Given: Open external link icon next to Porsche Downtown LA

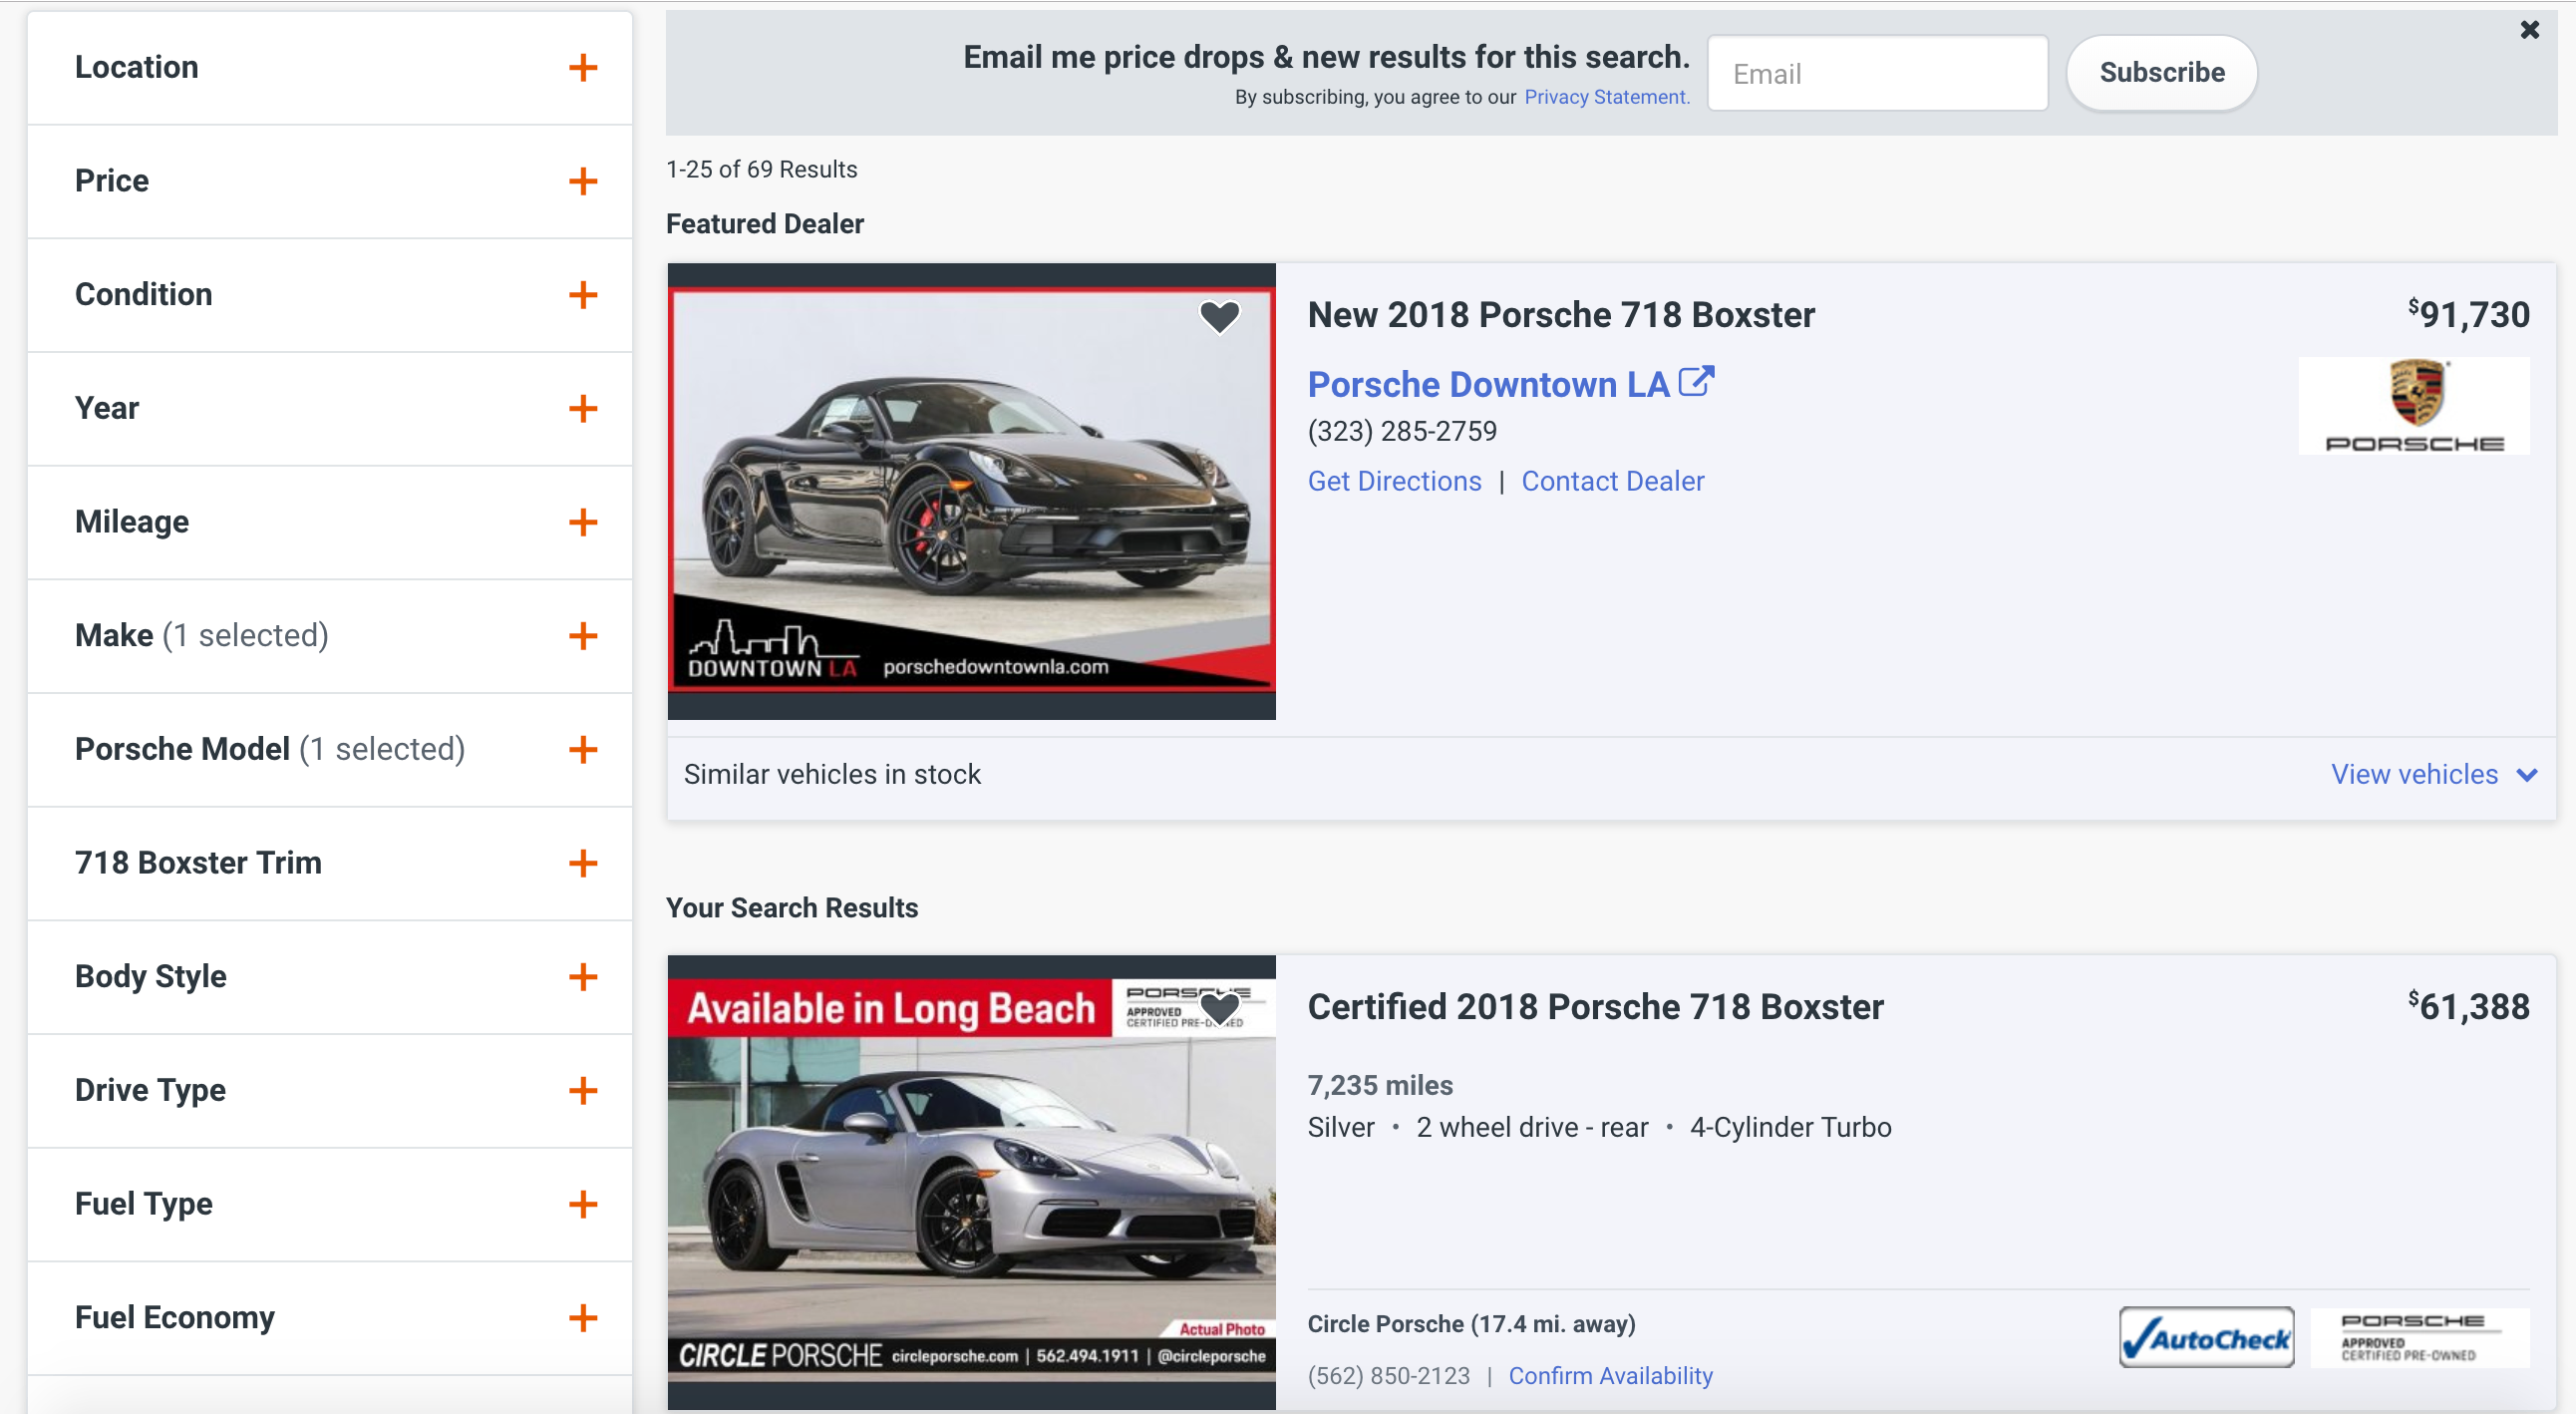Looking at the screenshot, I should 1696,381.
